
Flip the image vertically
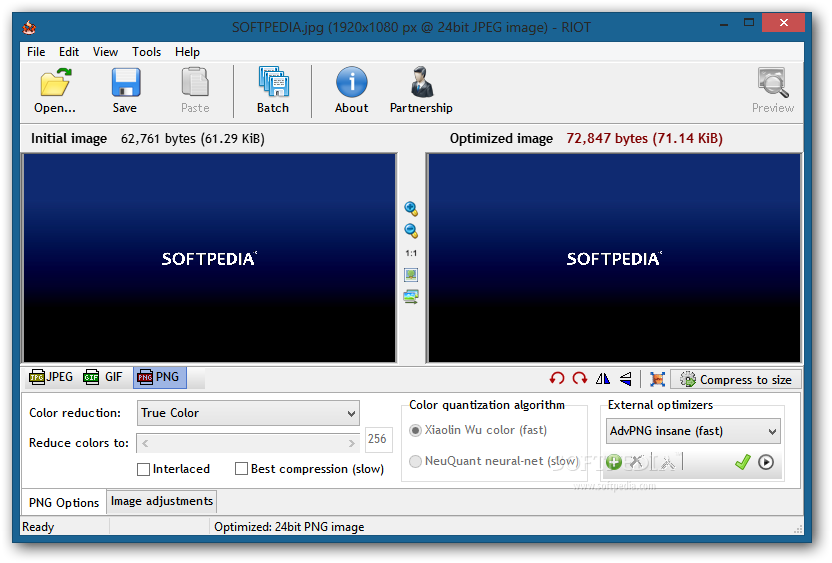[626, 379]
